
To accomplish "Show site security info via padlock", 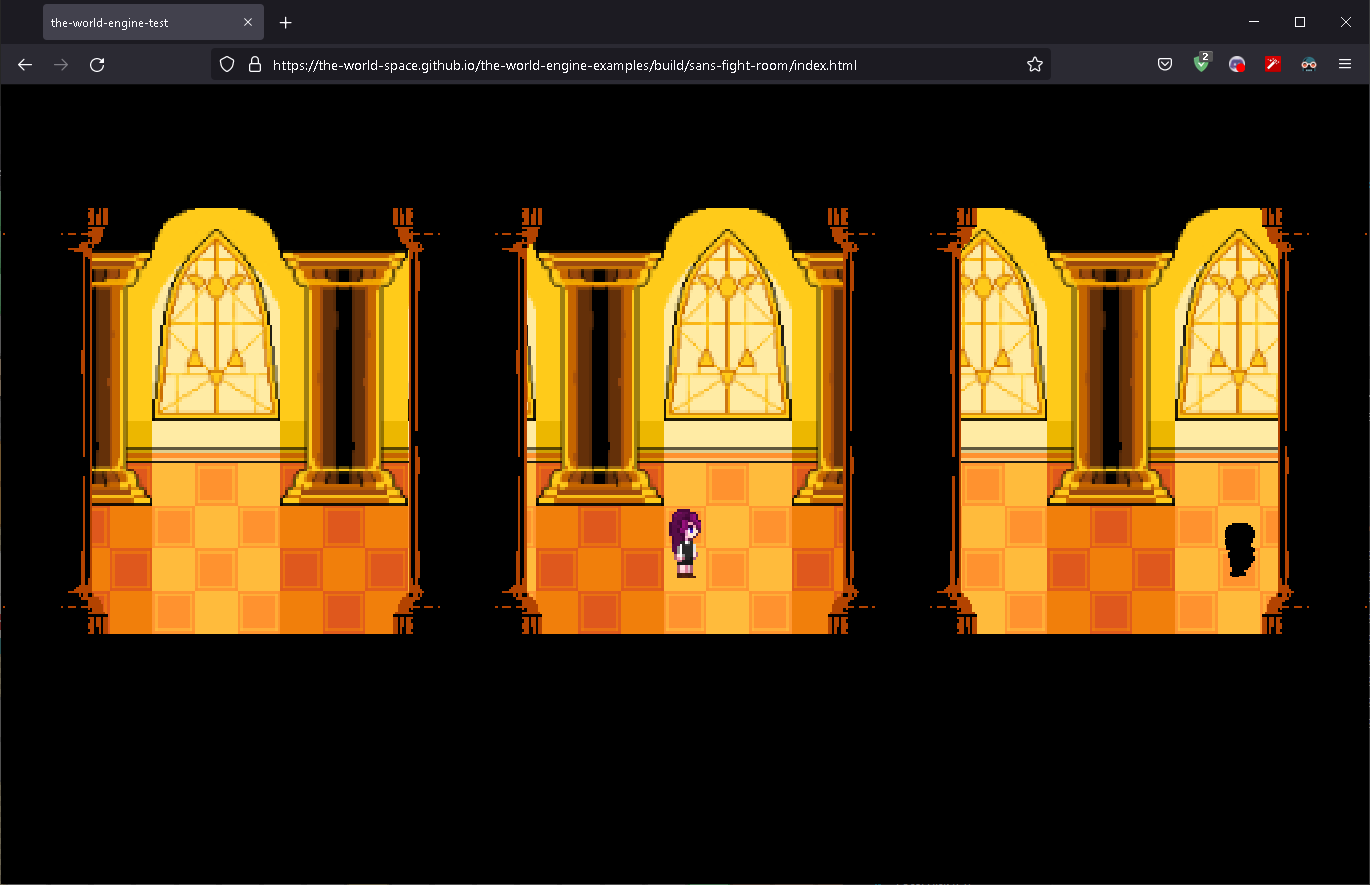I will coord(254,64).
